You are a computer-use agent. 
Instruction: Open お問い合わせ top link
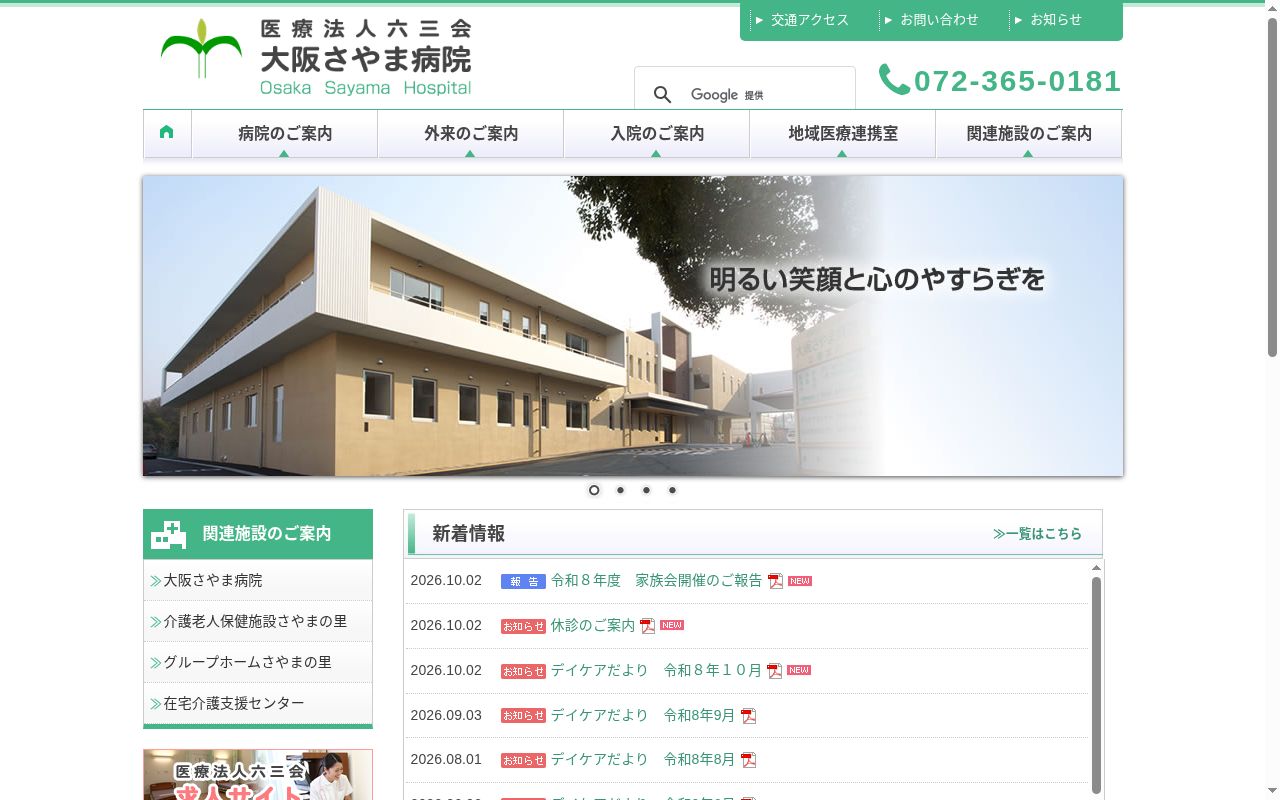click(938, 20)
